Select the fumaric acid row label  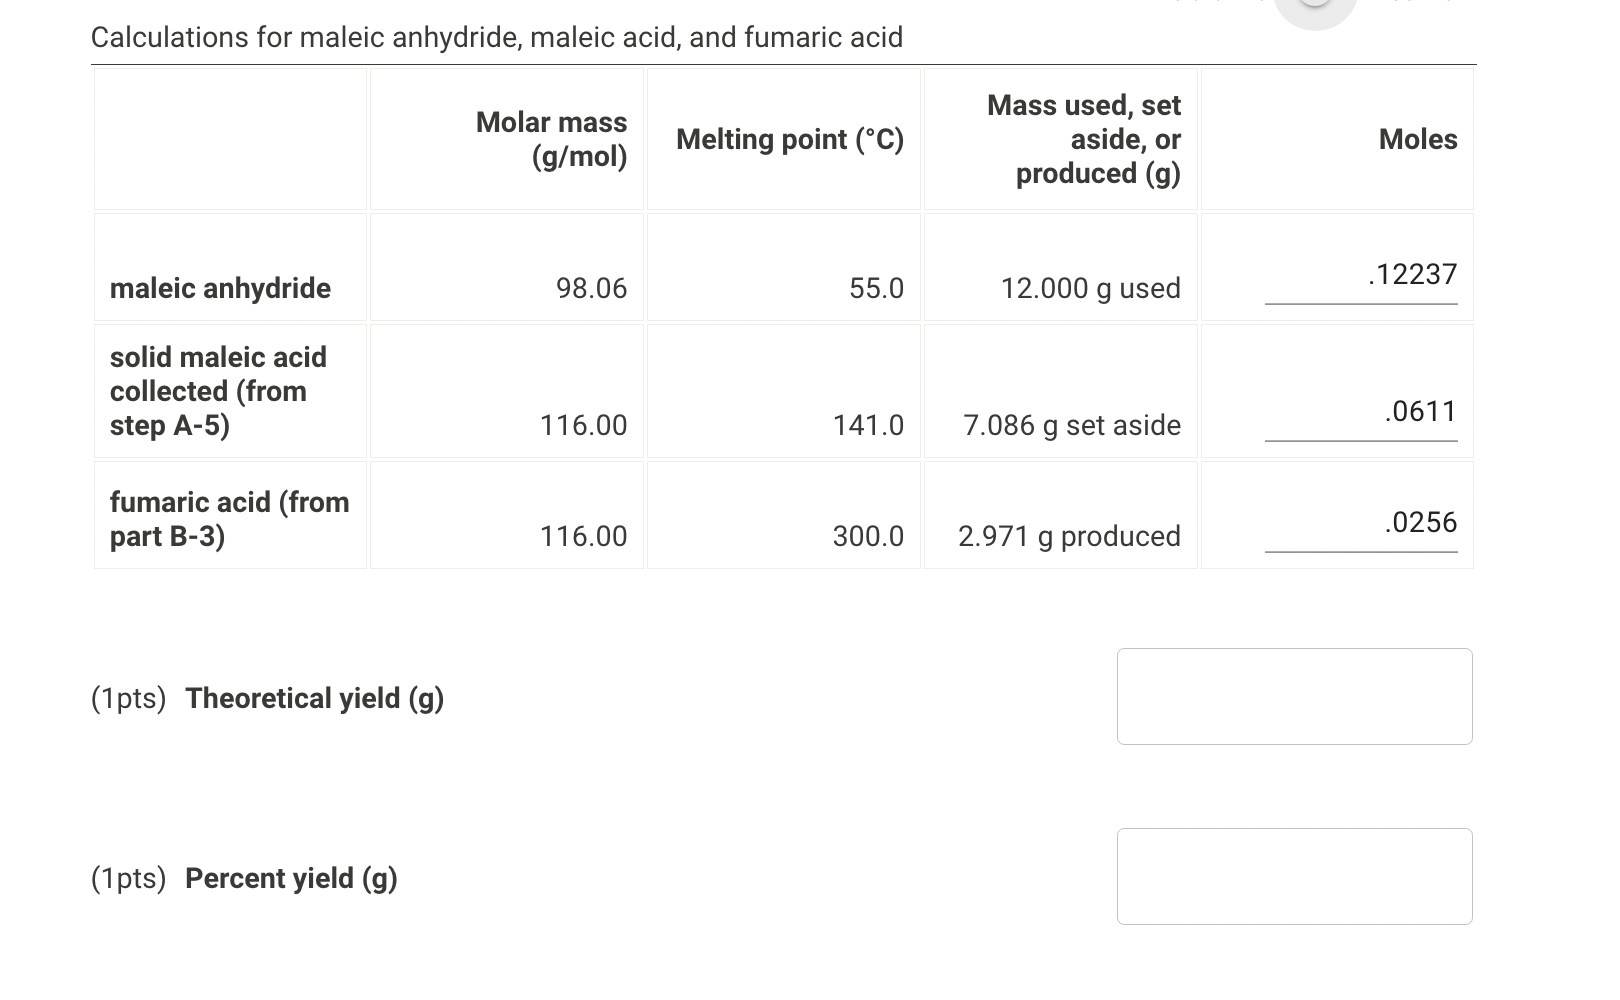coord(230,519)
